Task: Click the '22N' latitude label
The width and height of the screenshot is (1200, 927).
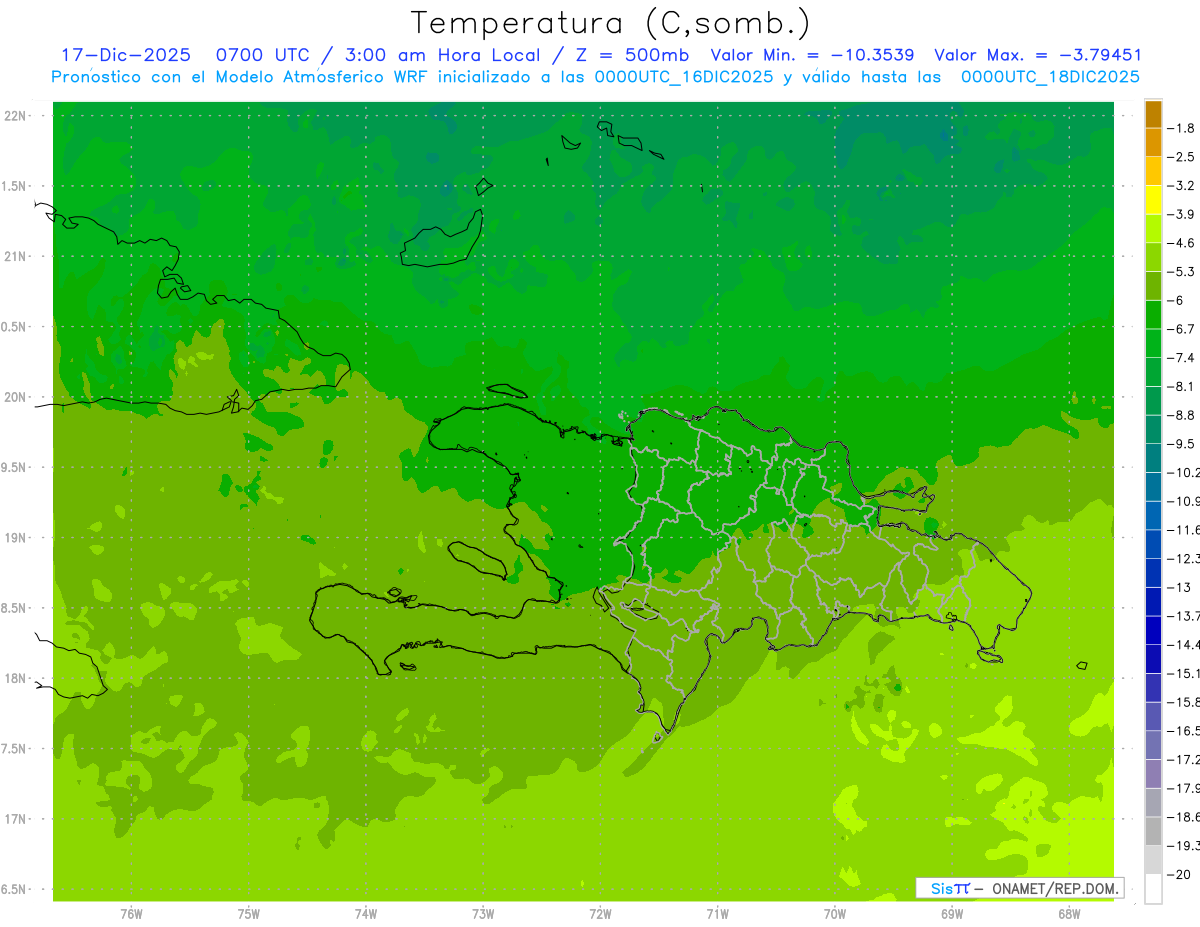Action: pos(15,116)
